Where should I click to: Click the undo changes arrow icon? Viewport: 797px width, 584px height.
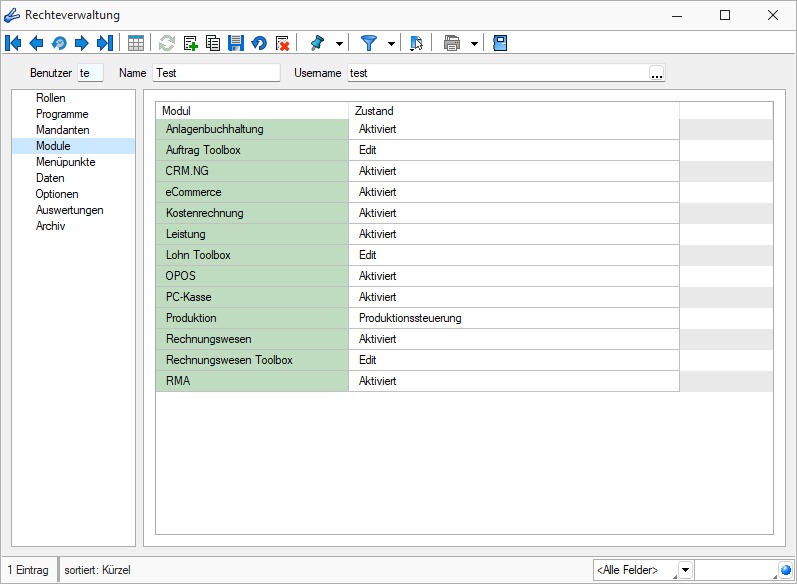coord(259,43)
